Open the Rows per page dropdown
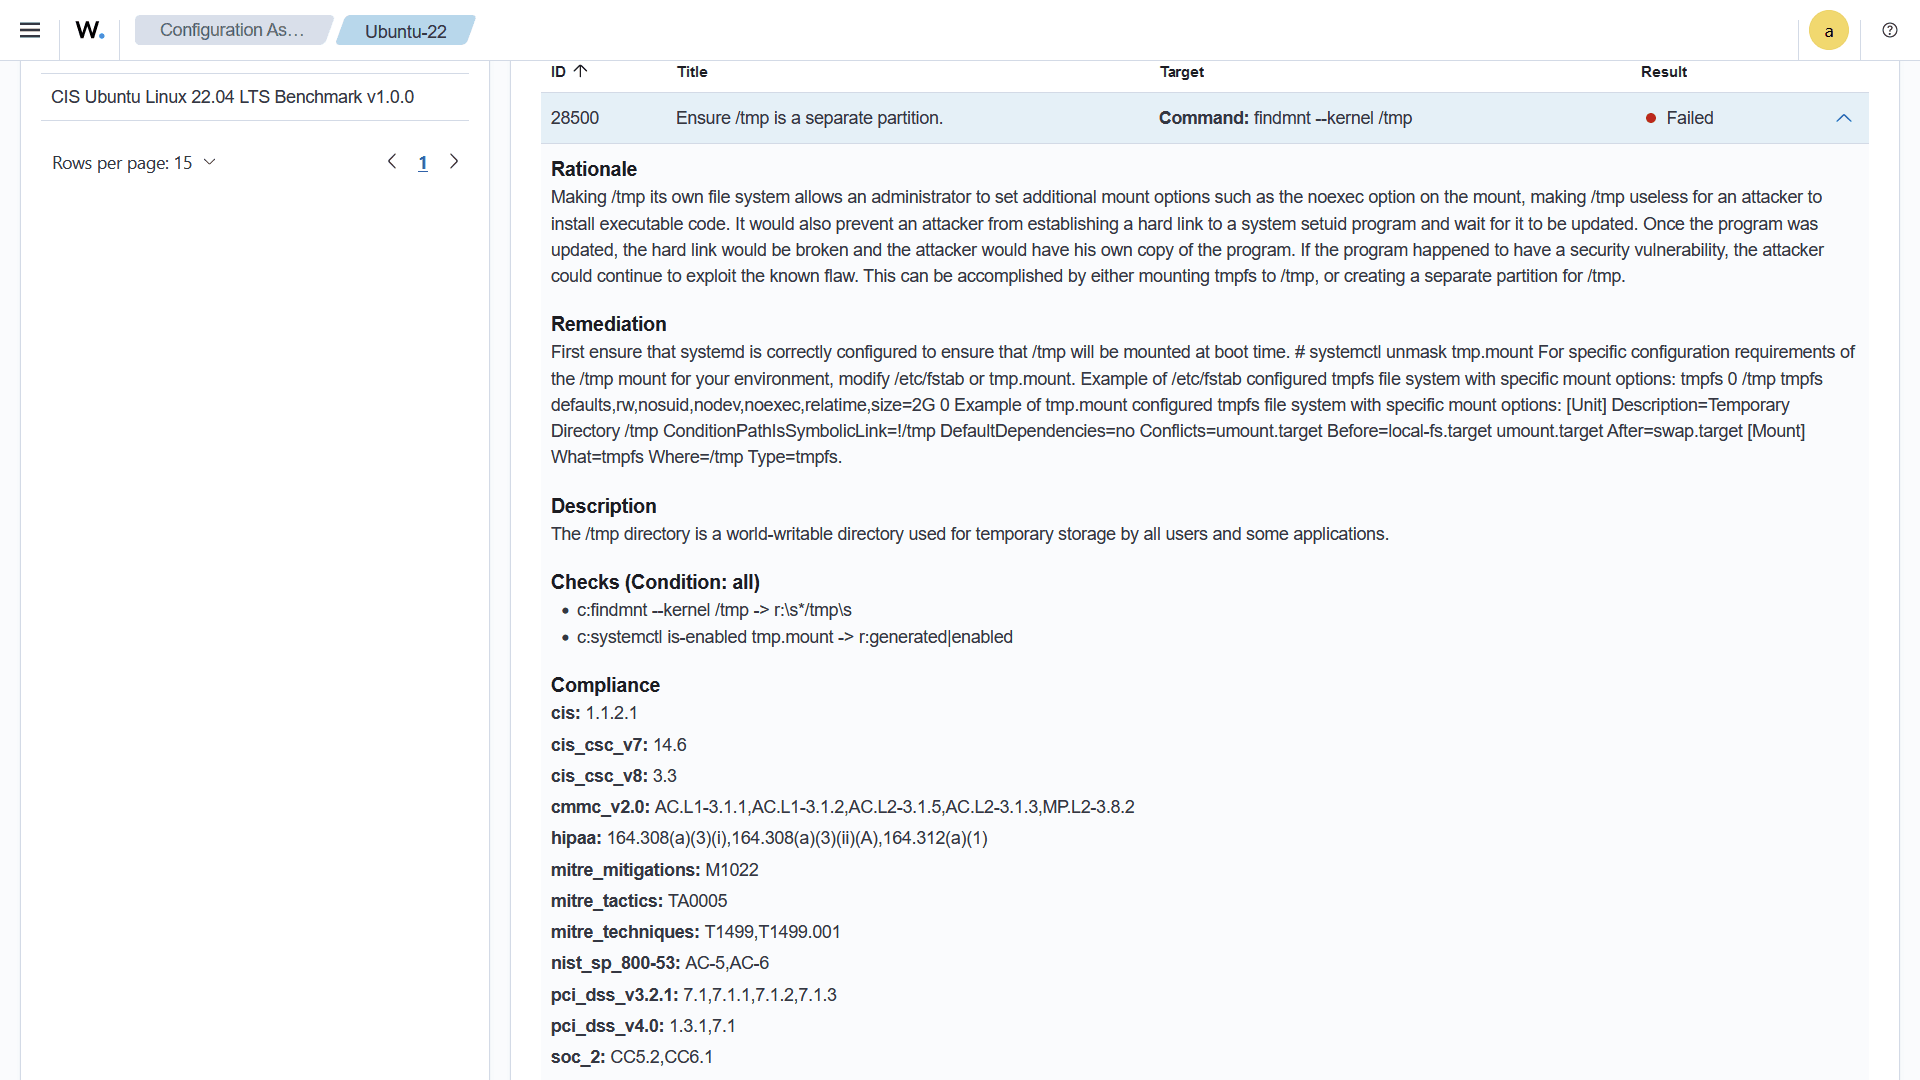The image size is (1920, 1080). click(134, 163)
